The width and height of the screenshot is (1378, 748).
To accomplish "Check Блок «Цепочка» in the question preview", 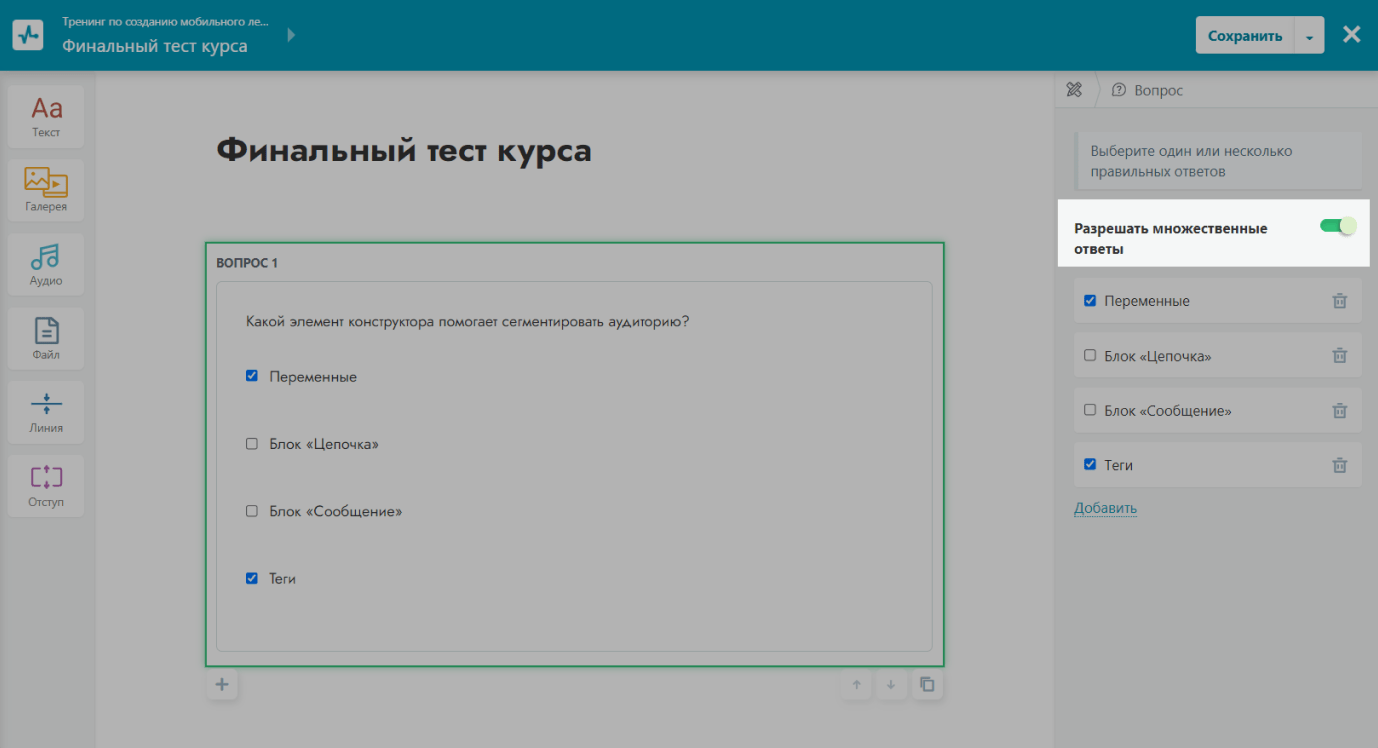I will click(x=252, y=444).
